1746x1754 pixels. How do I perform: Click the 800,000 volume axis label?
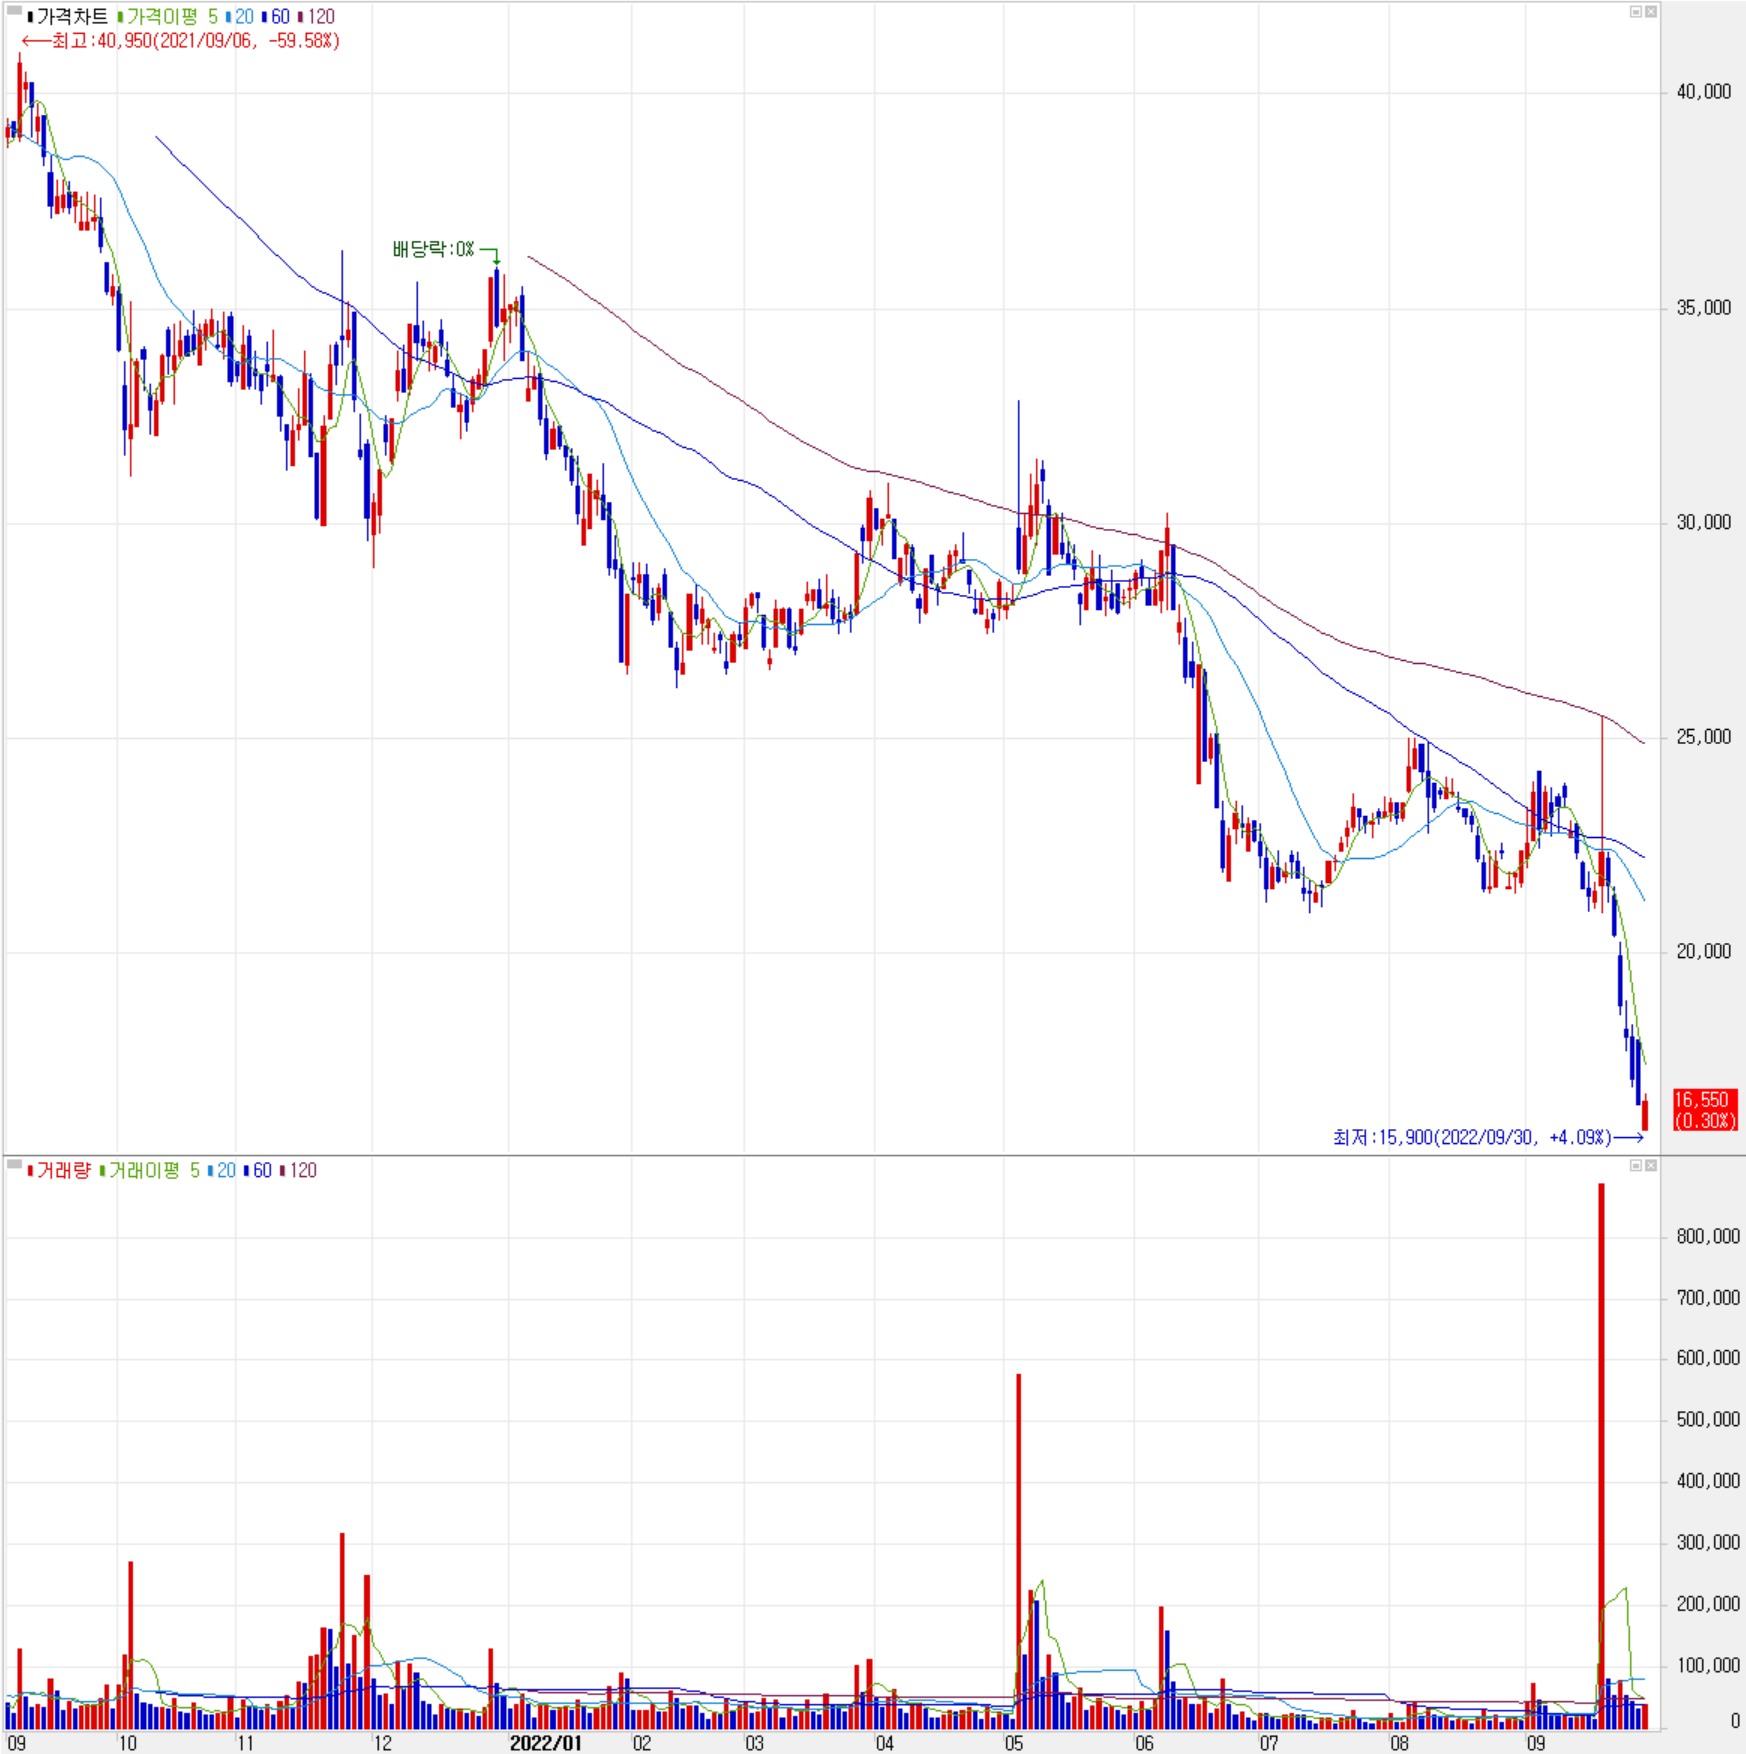pos(1708,1237)
